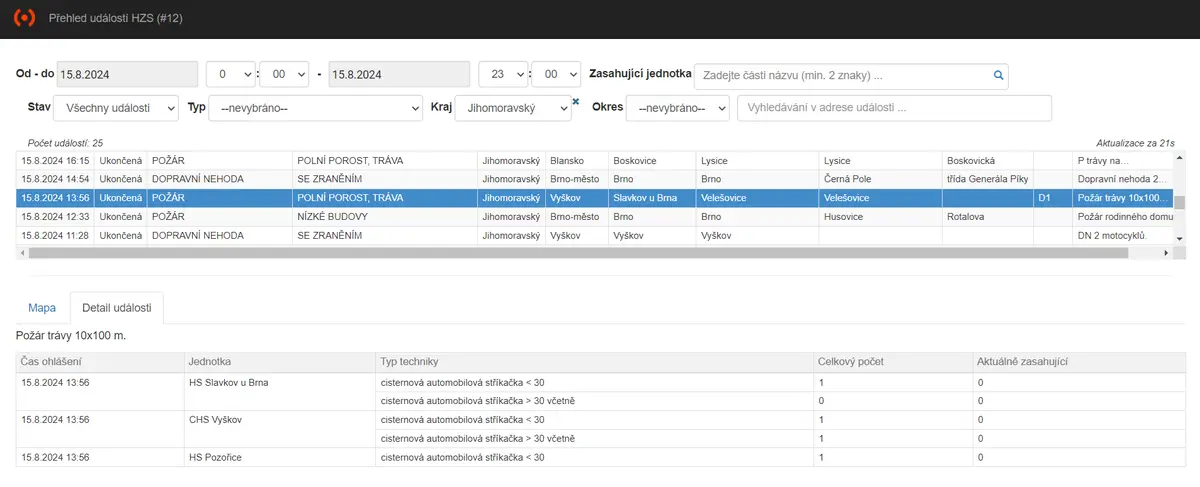Click the třída Generála Píky cell
Screen dimensions: 1200x487
coord(988,179)
